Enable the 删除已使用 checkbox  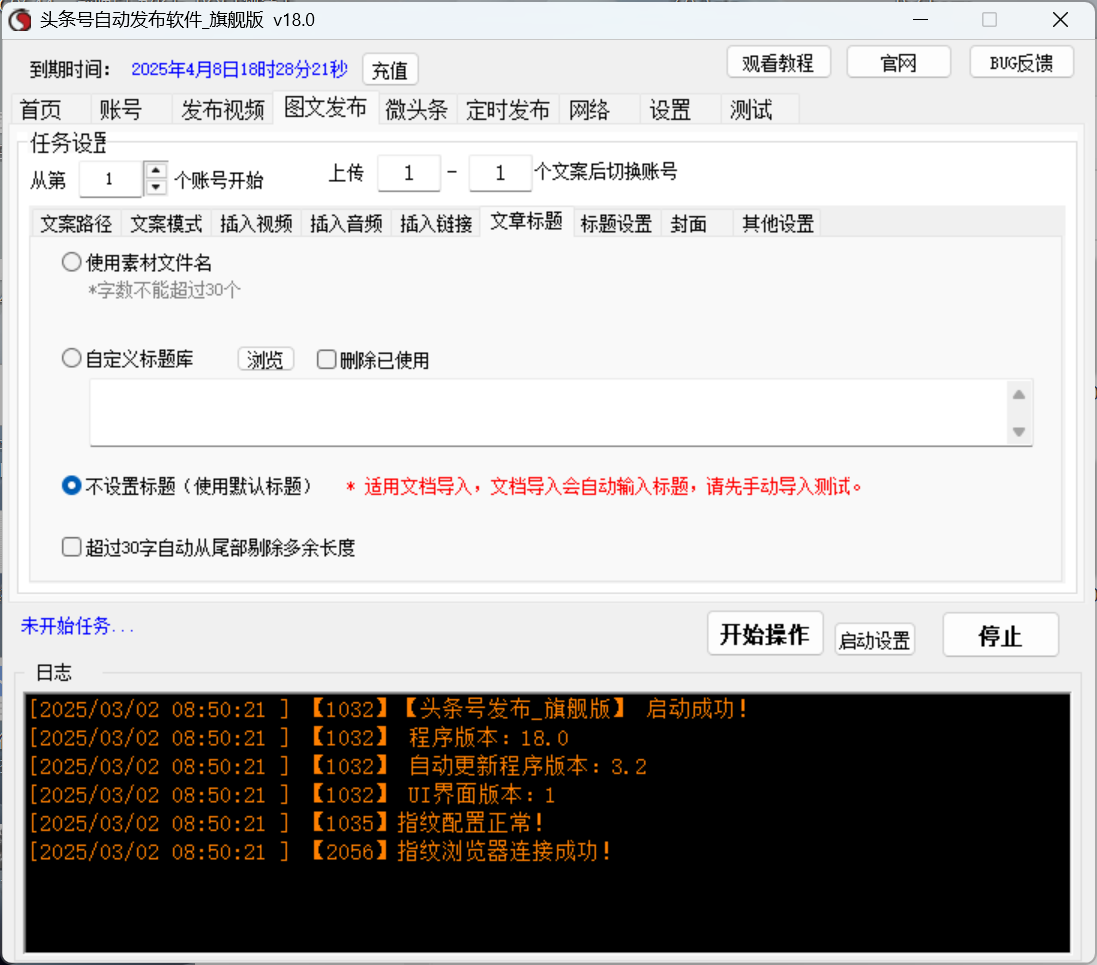click(x=373, y=360)
